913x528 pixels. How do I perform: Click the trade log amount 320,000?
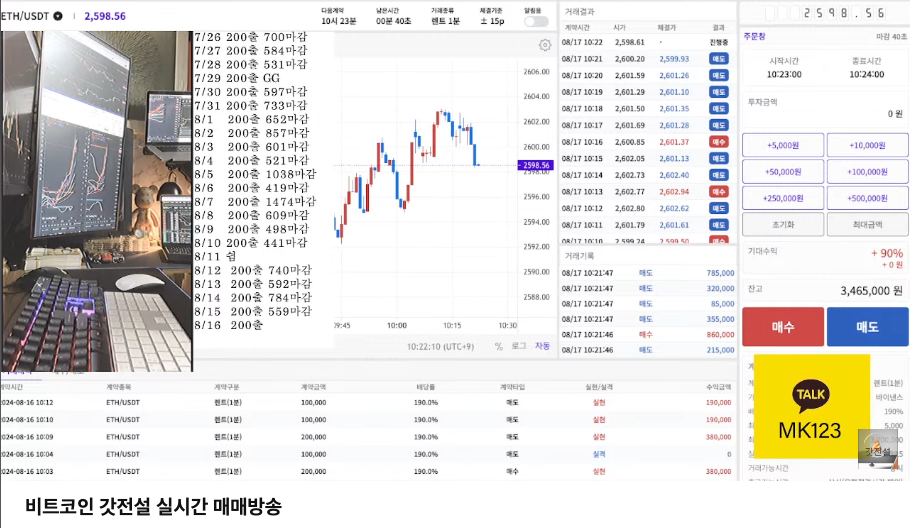pyautogui.click(x=720, y=288)
